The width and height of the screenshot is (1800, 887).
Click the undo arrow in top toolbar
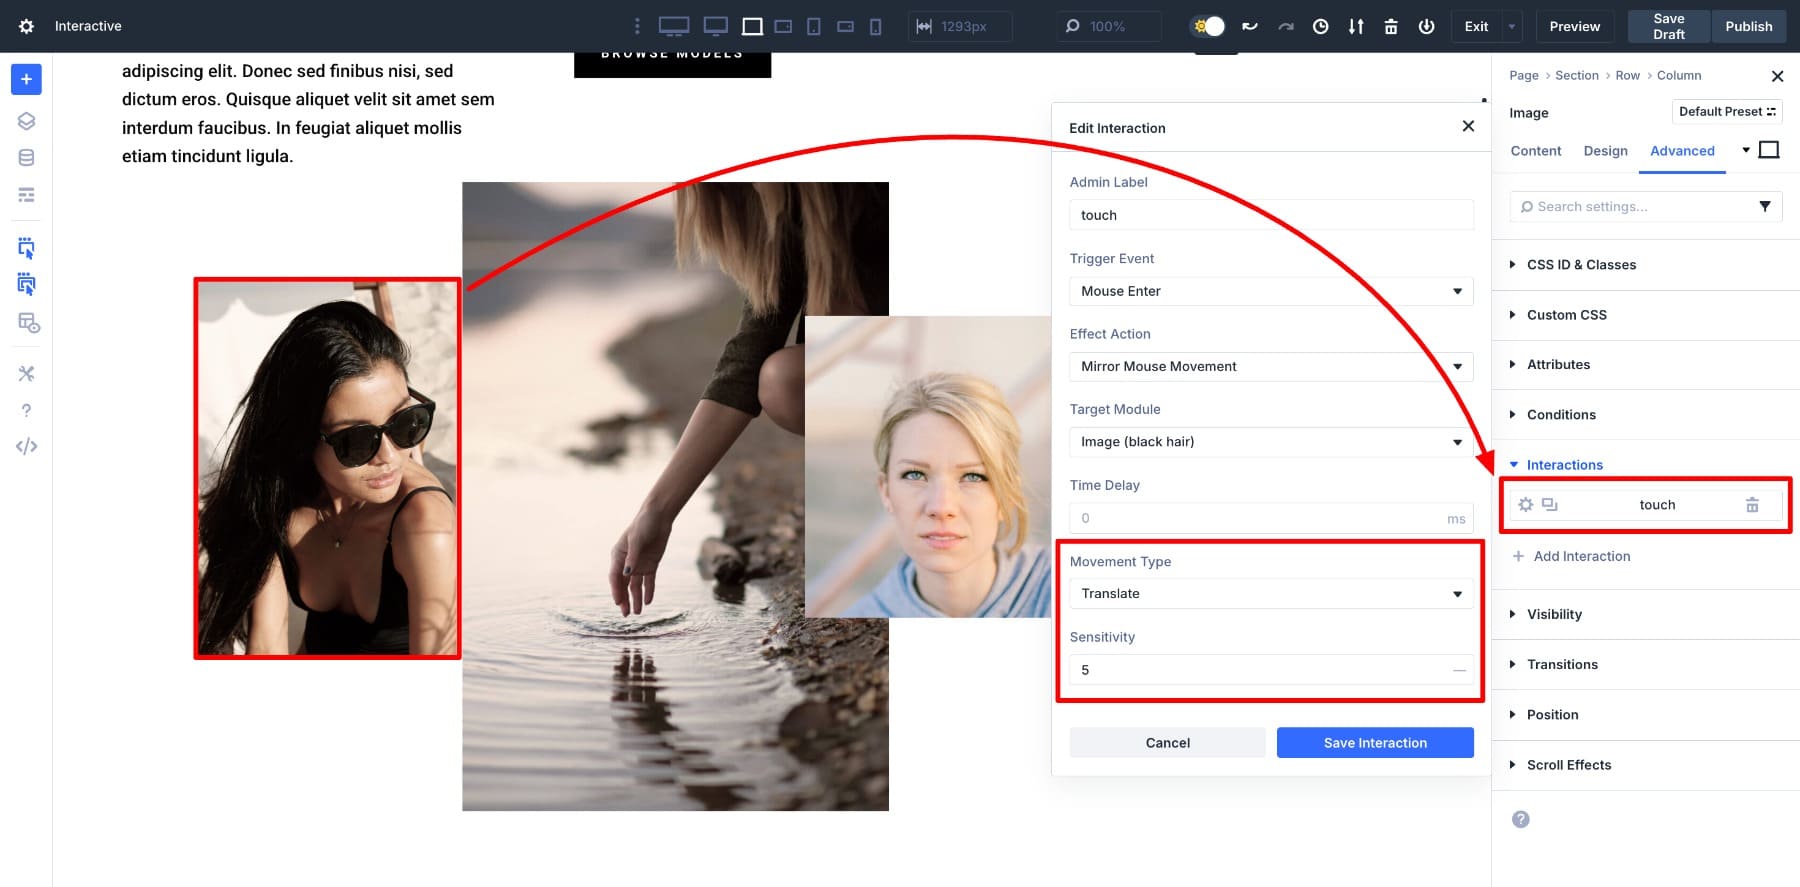coord(1250,27)
